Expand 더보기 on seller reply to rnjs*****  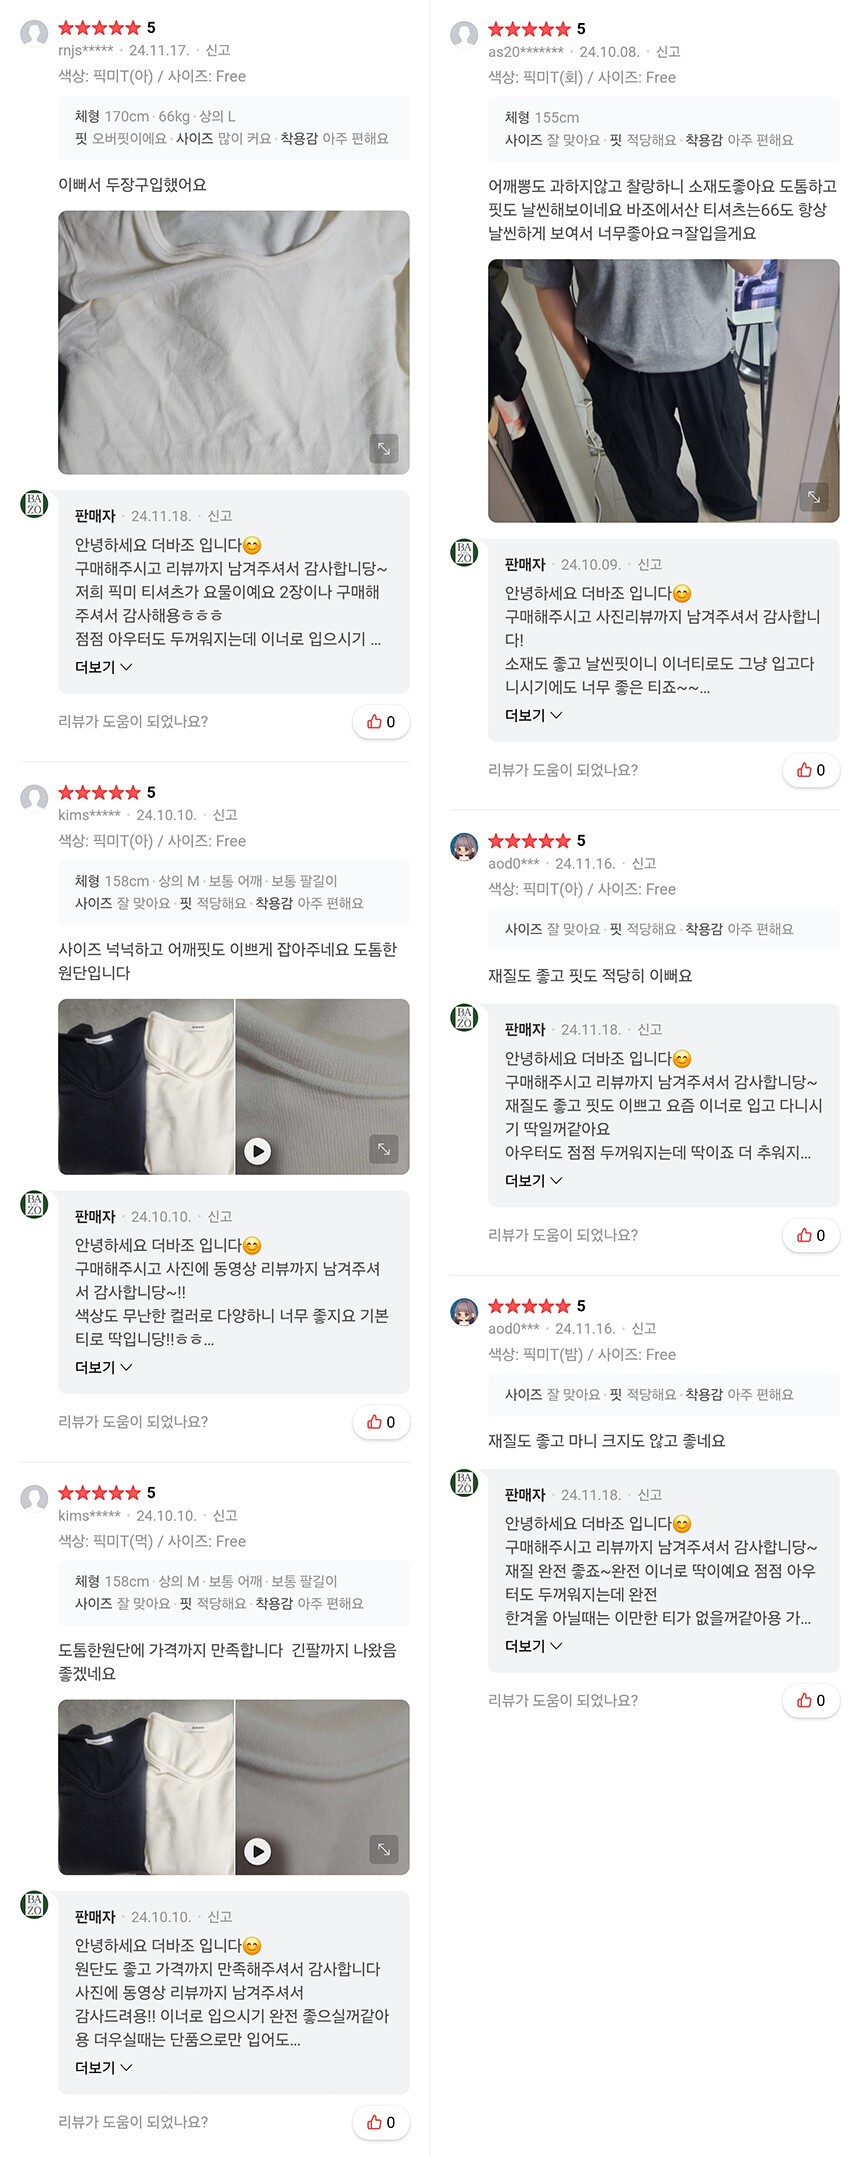tap(104, 667)
